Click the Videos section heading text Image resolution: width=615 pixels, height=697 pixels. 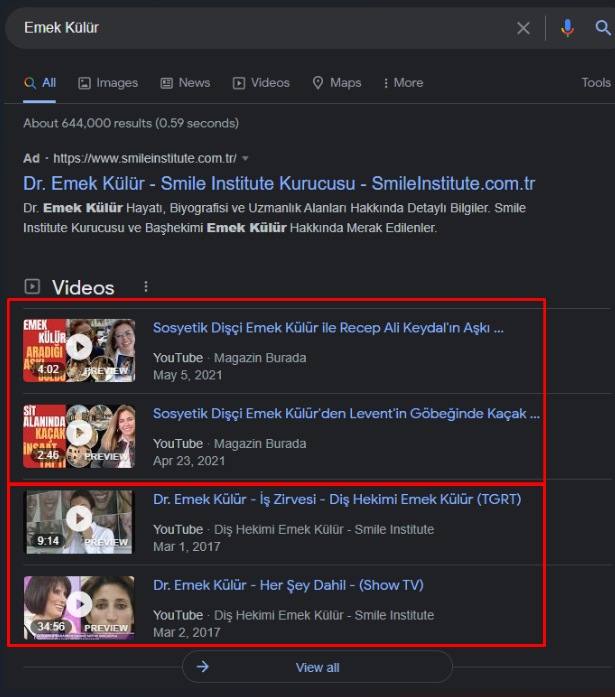(83, 288)
